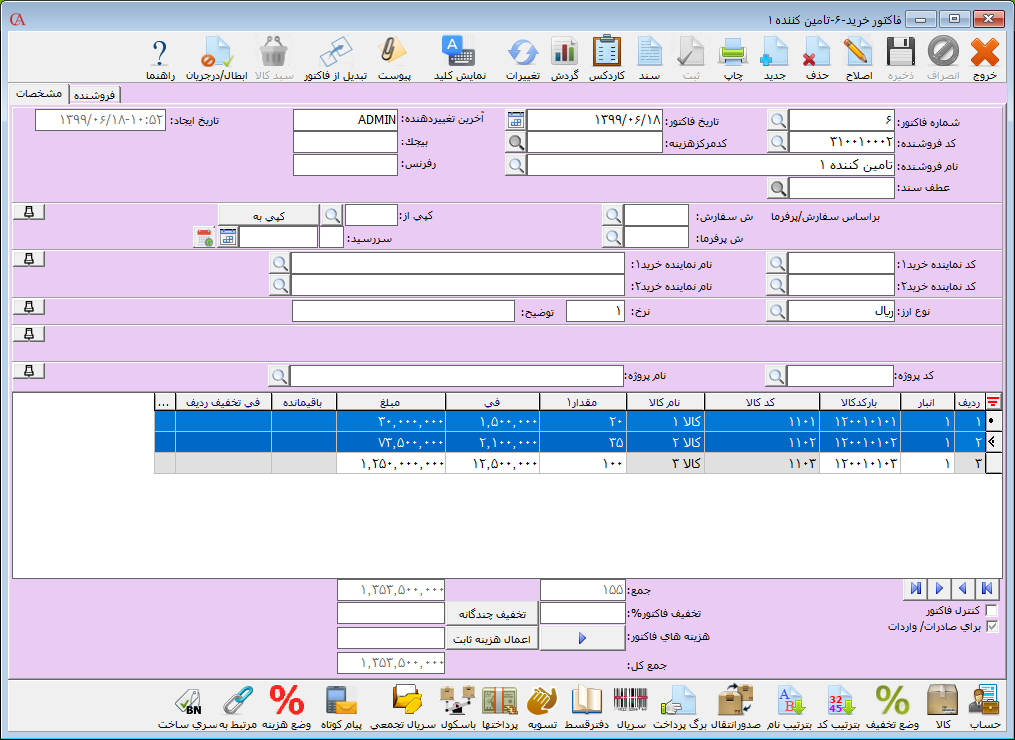Open the currency type (نوع ارز) lookup
The width and height of the screenshot is (1015, 740).
pos(777,311)
